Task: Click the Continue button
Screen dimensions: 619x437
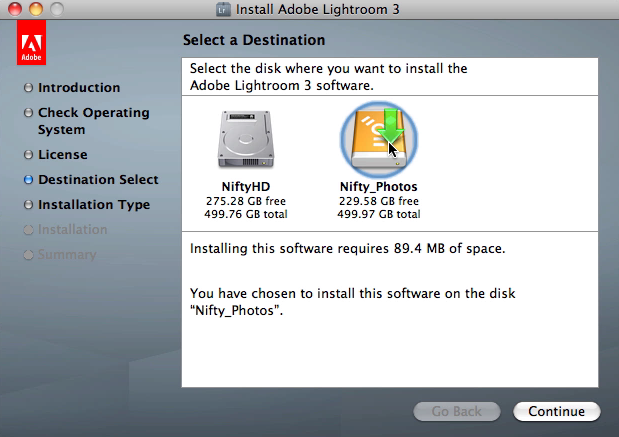Action: tap(557, 411)
